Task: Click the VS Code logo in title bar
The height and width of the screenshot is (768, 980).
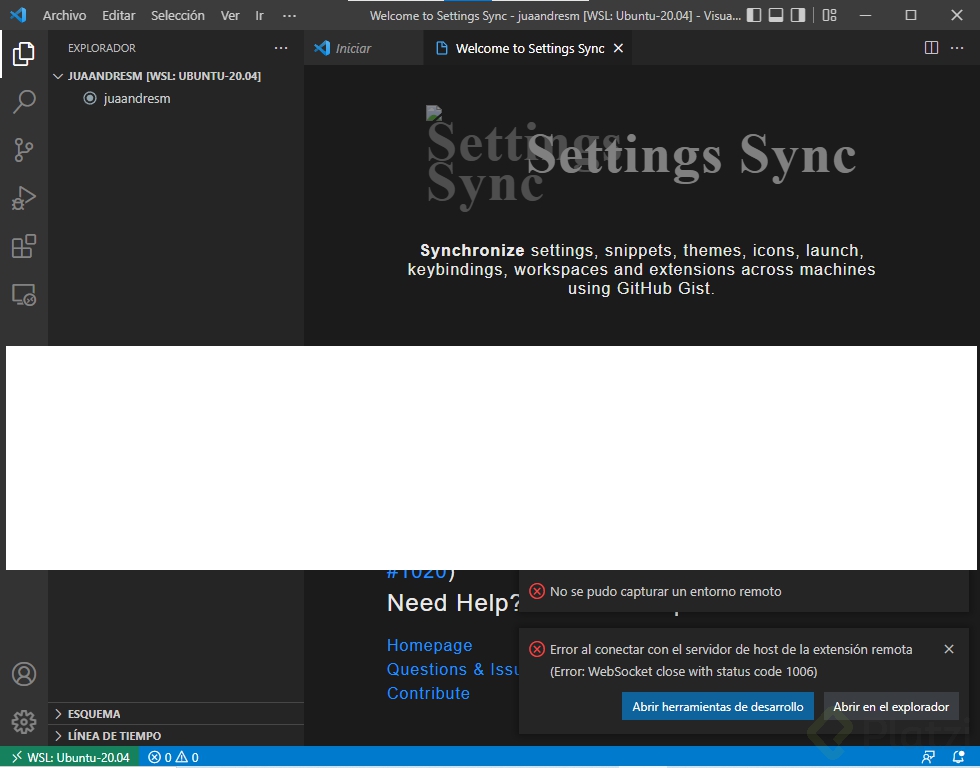Action: pyautogui.click(x=18, y=15)
